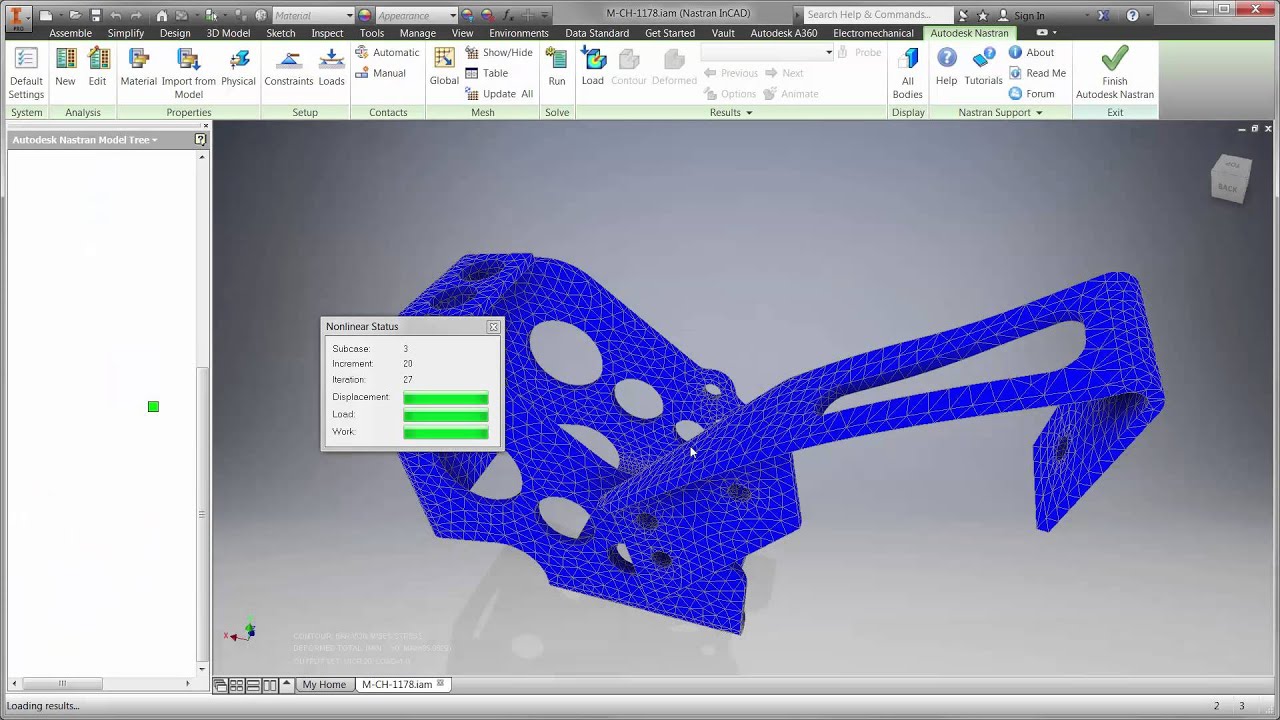Click About in Nastran Support
This screenshot has width=1280, height=720.
(1031, 52)
